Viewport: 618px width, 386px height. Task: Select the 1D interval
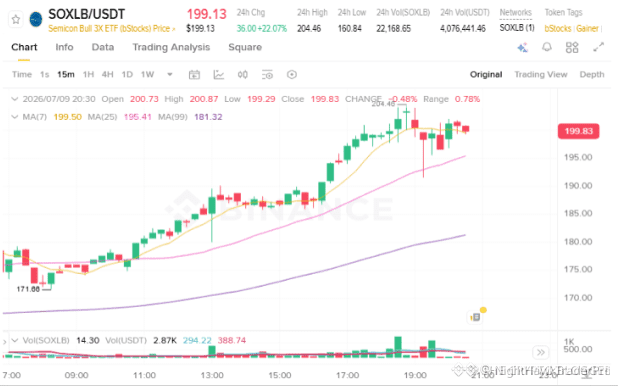point(127,75)
